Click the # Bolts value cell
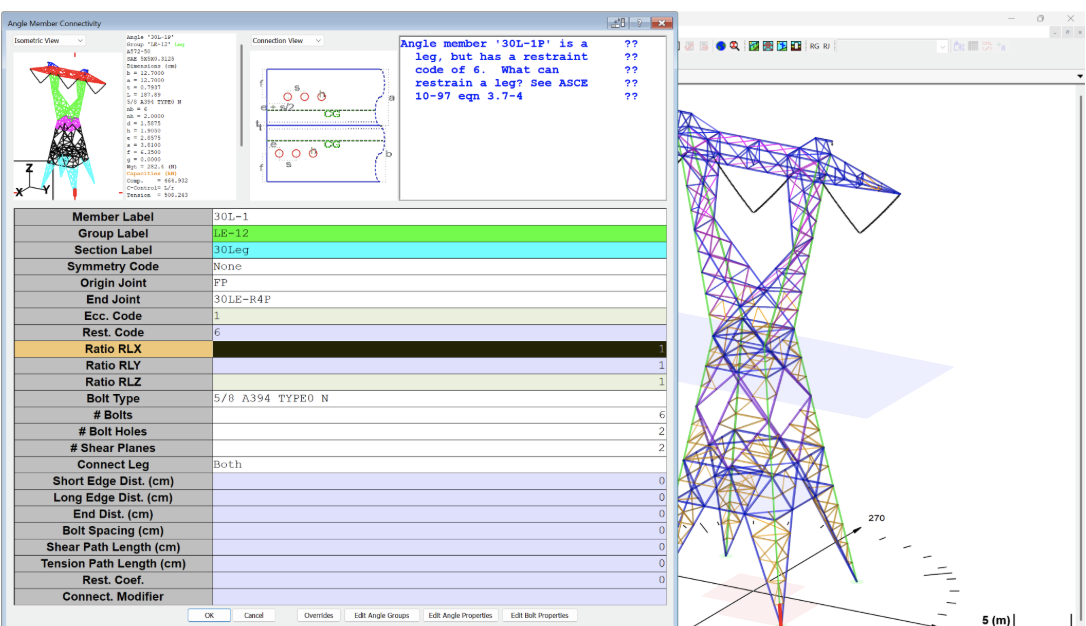This screenshot has width=1086, height=626. coord(439,415)
